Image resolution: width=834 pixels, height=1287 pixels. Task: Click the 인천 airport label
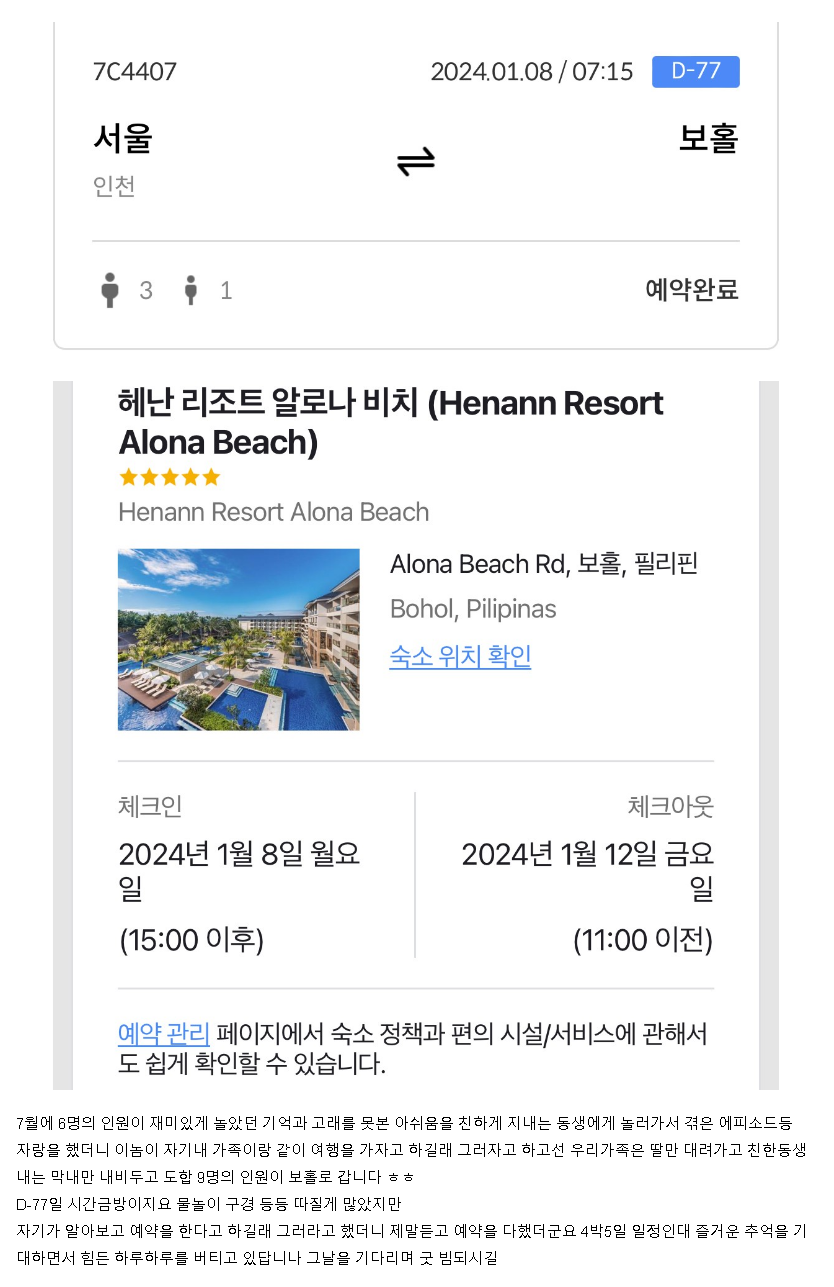(114, 186)
